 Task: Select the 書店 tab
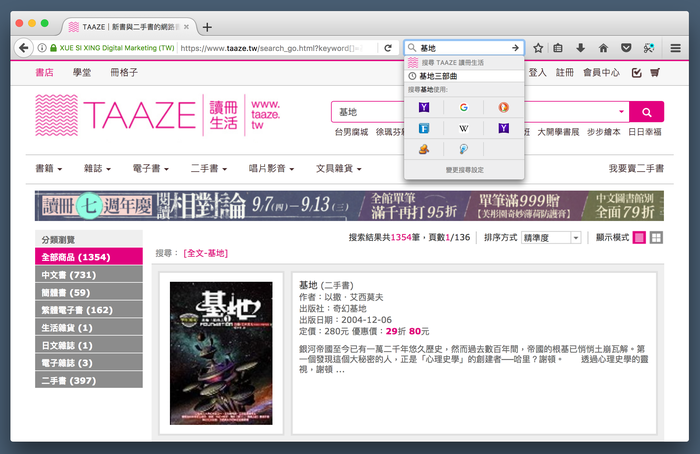(45, 72)
